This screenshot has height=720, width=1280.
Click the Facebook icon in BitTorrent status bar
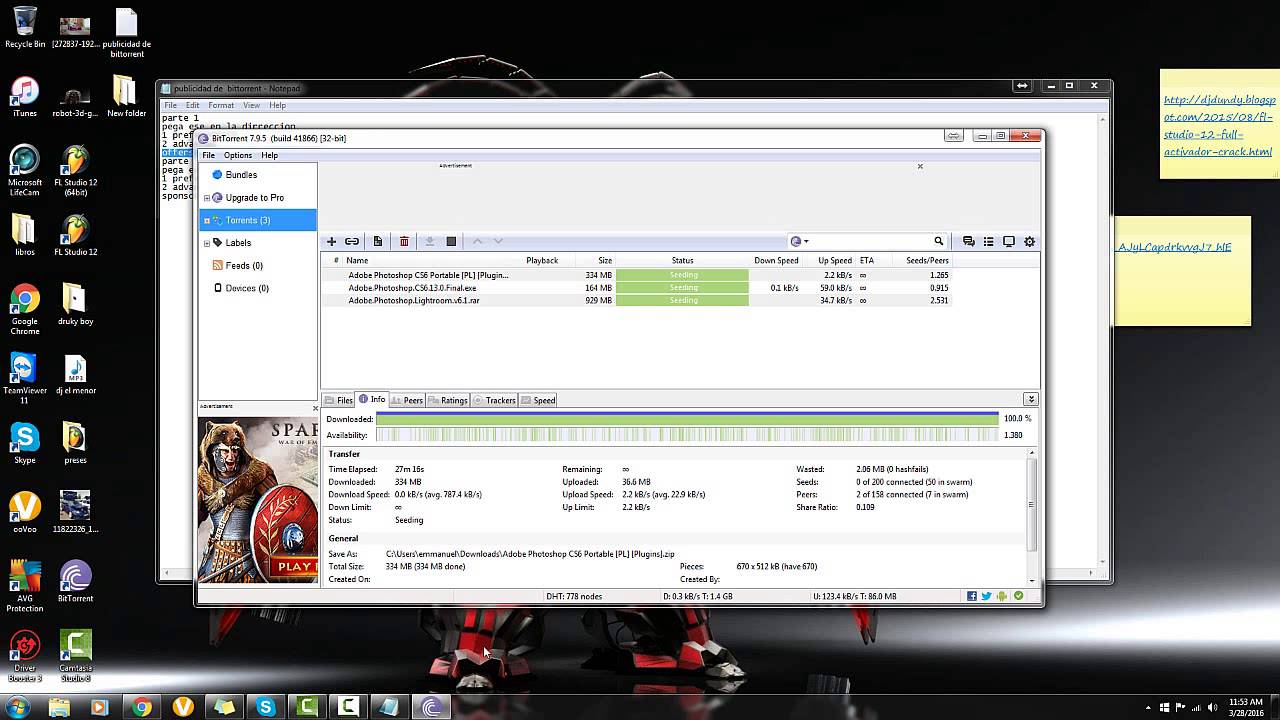pos(972,596)
